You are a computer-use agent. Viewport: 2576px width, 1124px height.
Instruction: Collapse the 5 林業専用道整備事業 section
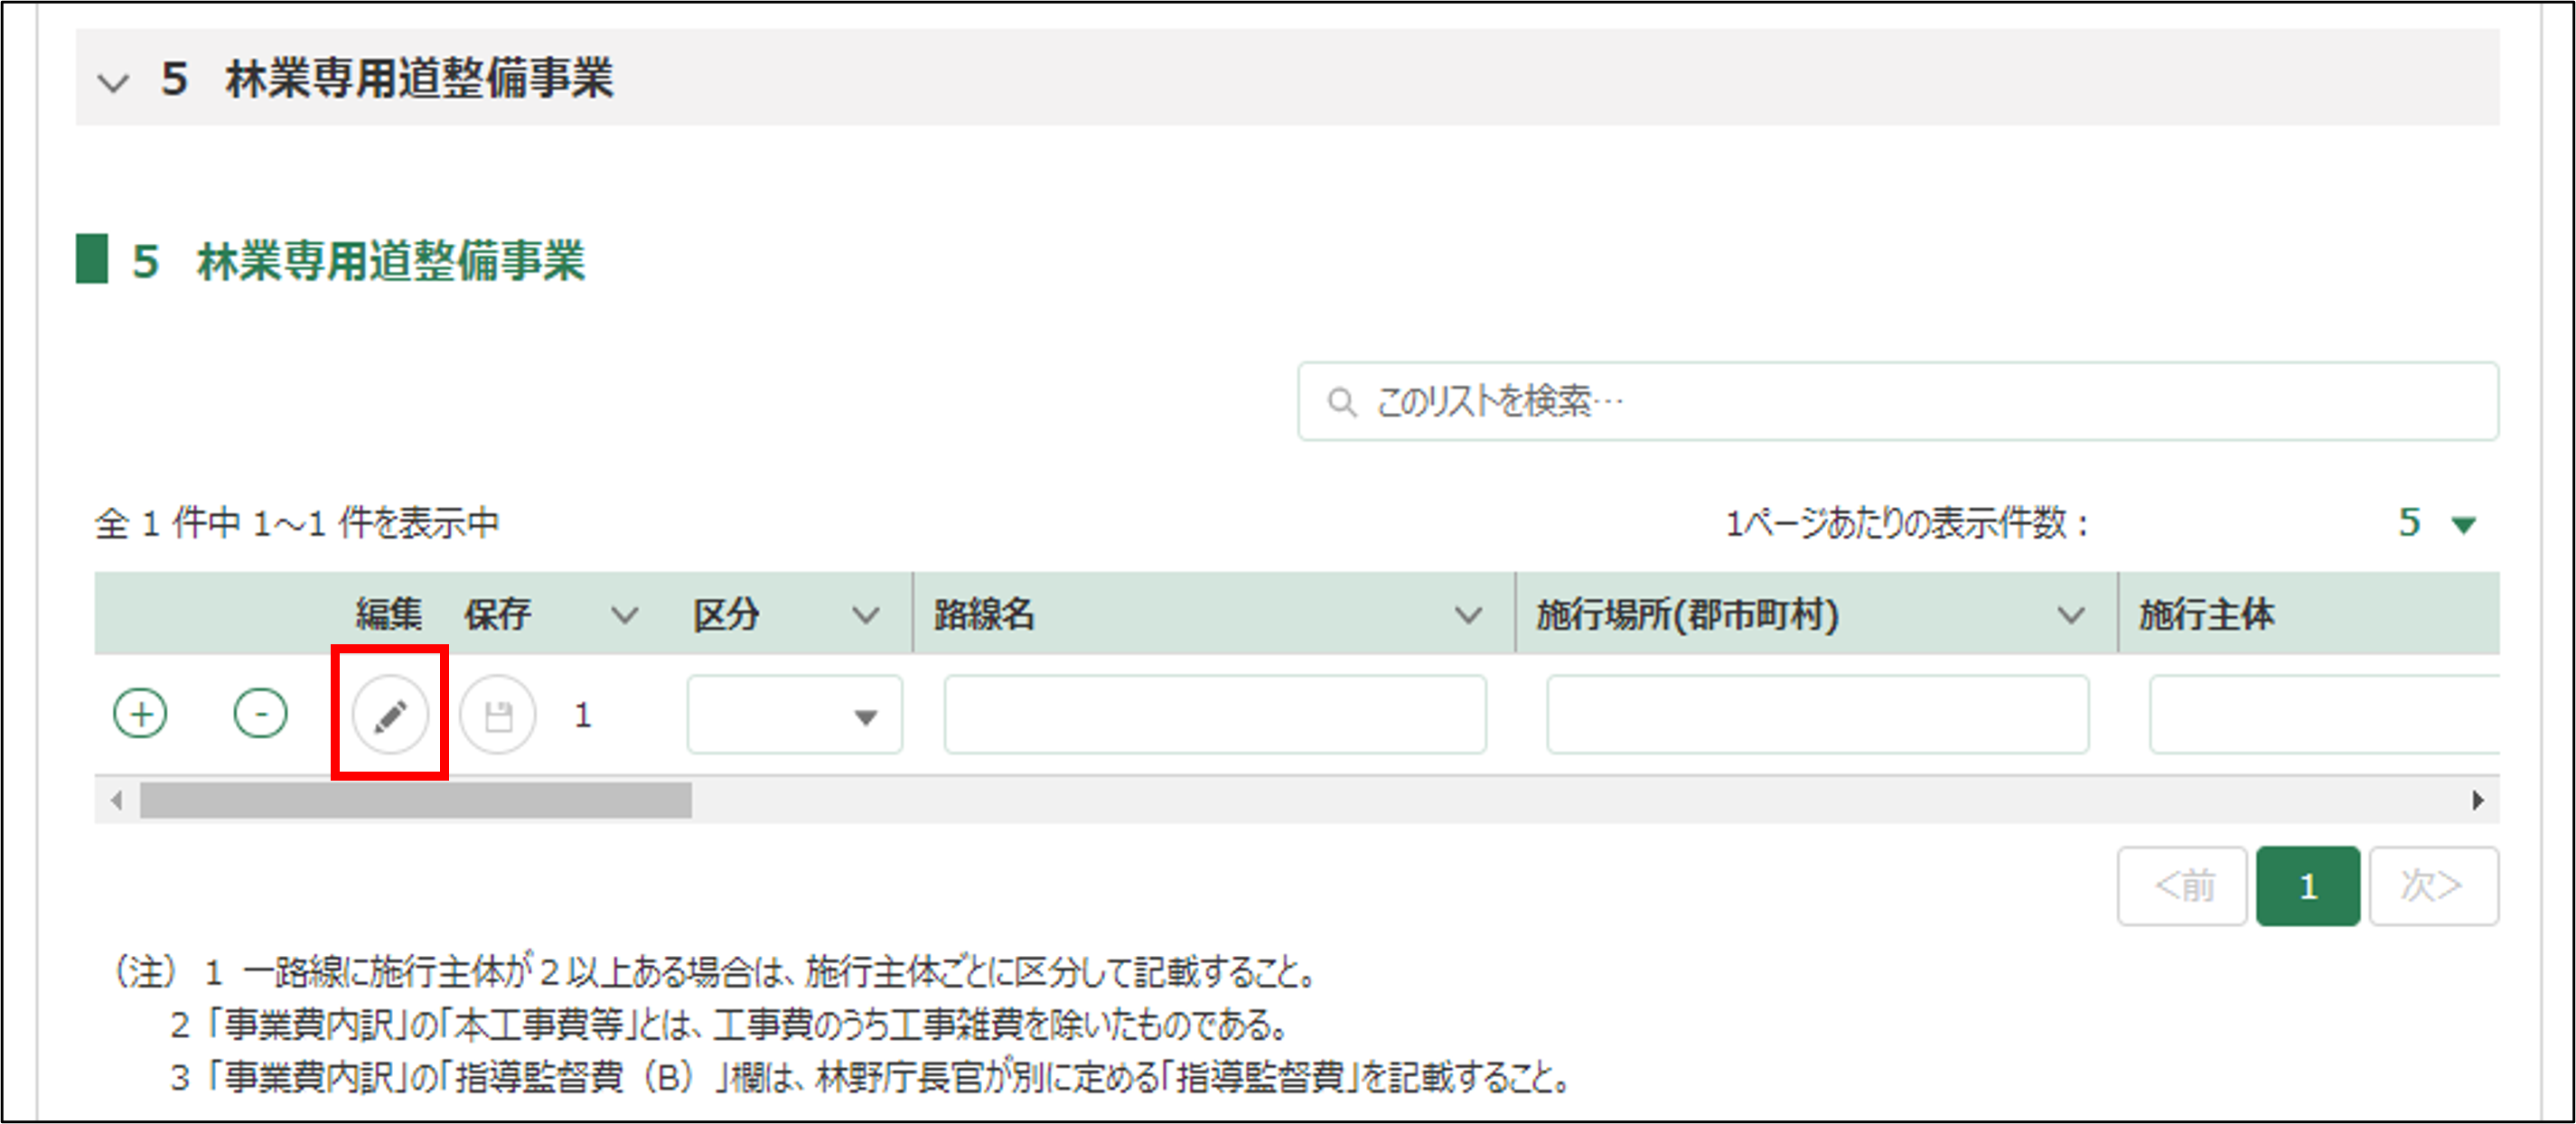[114, 82]
